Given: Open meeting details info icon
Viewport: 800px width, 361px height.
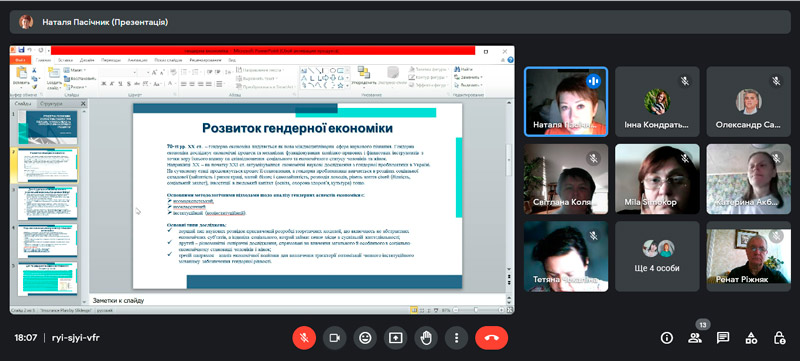Looking at the screenshot, I should point(666,338).
